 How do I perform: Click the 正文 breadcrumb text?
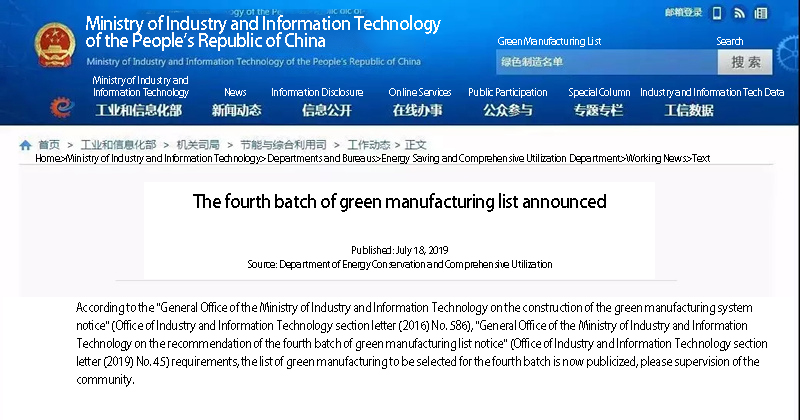tap(415, 145)
